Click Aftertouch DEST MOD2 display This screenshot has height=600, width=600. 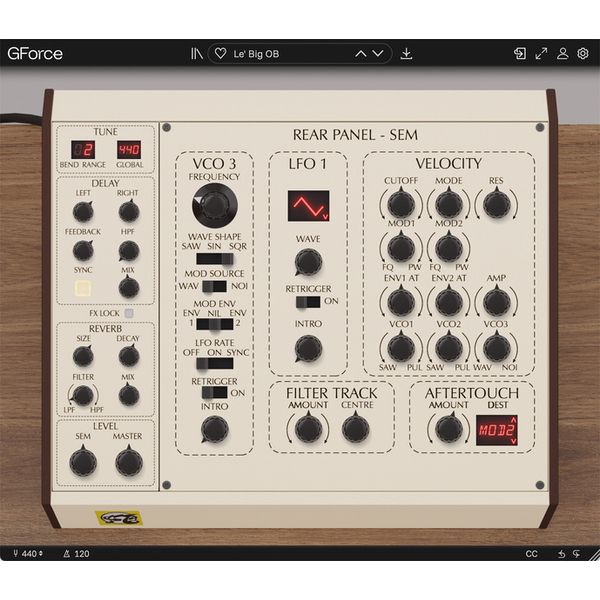[x=495, y=430]
